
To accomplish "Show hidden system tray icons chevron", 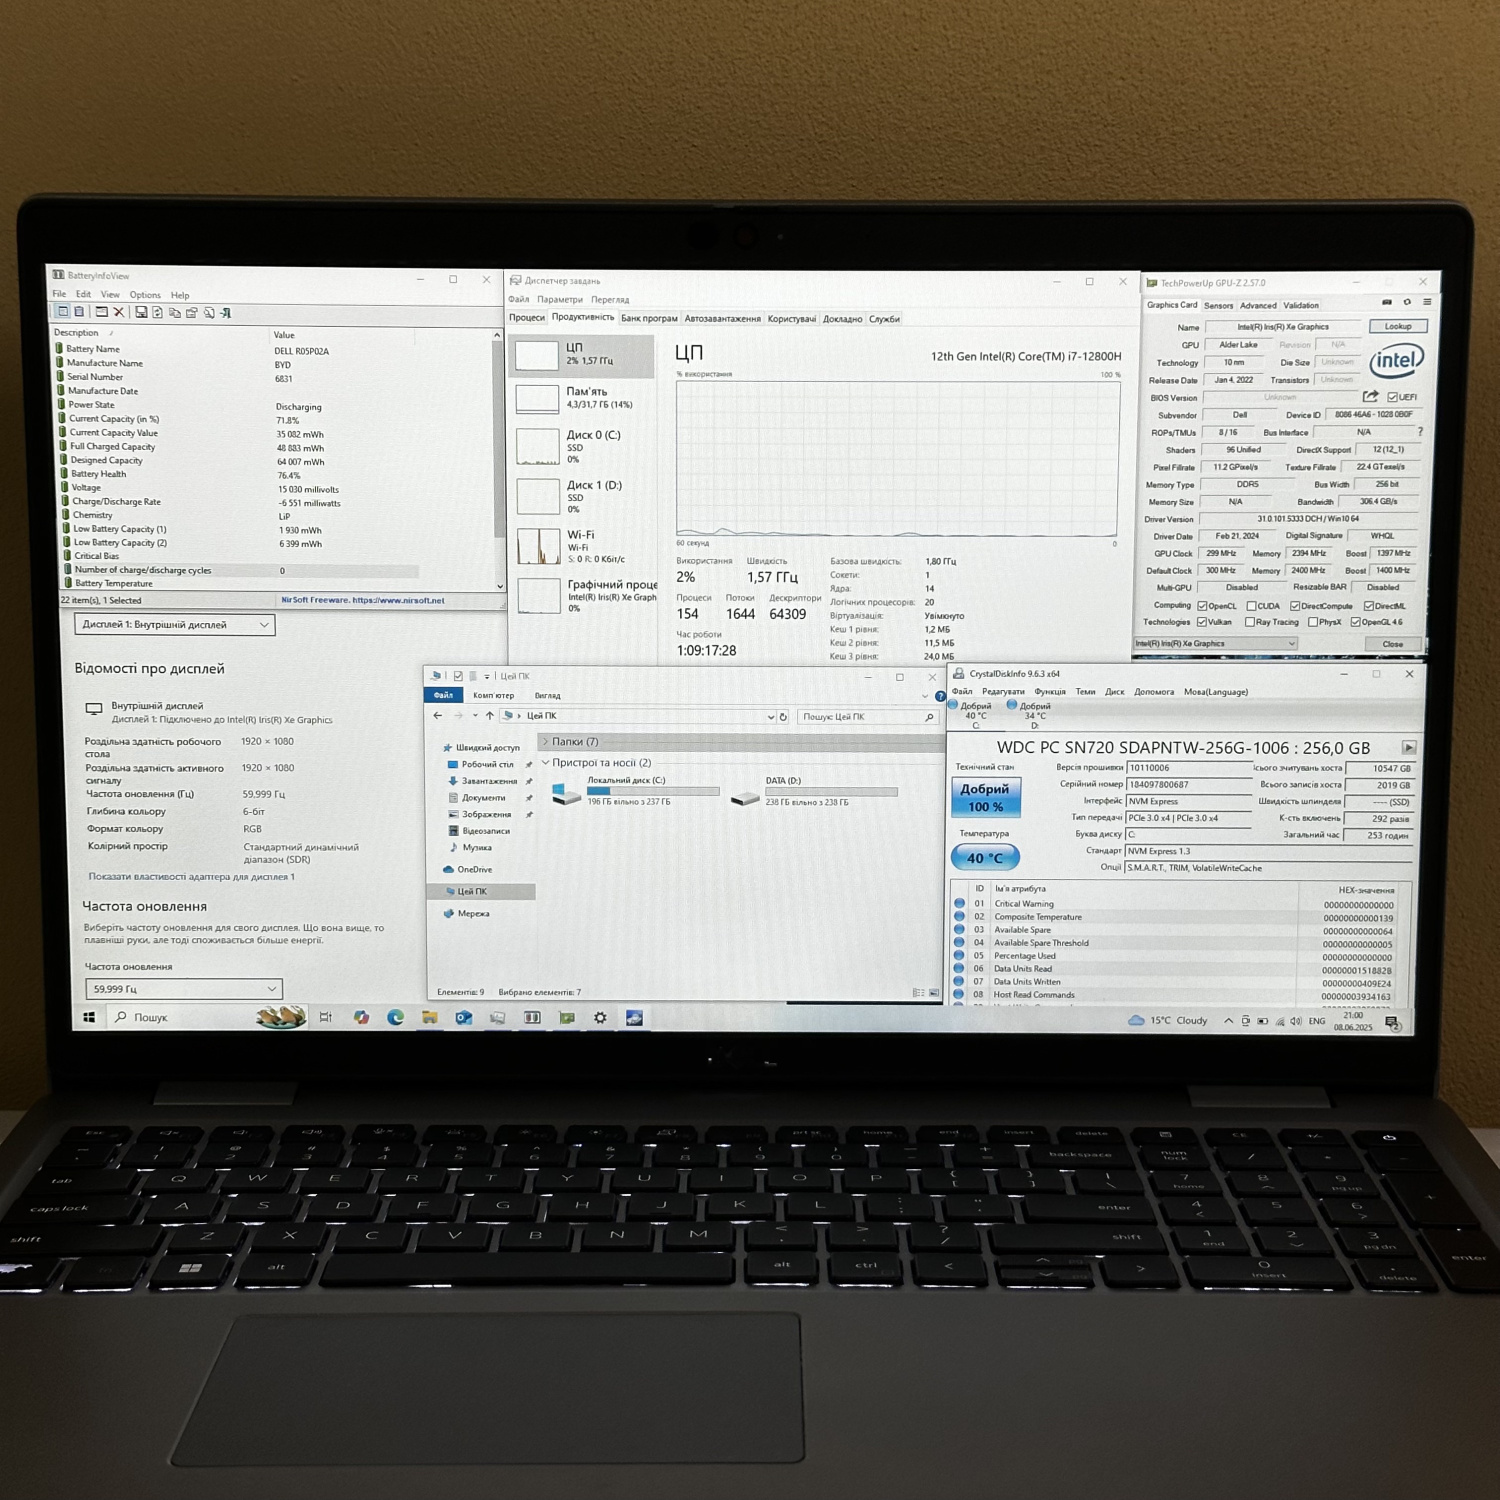I will pos(1228,1021).
